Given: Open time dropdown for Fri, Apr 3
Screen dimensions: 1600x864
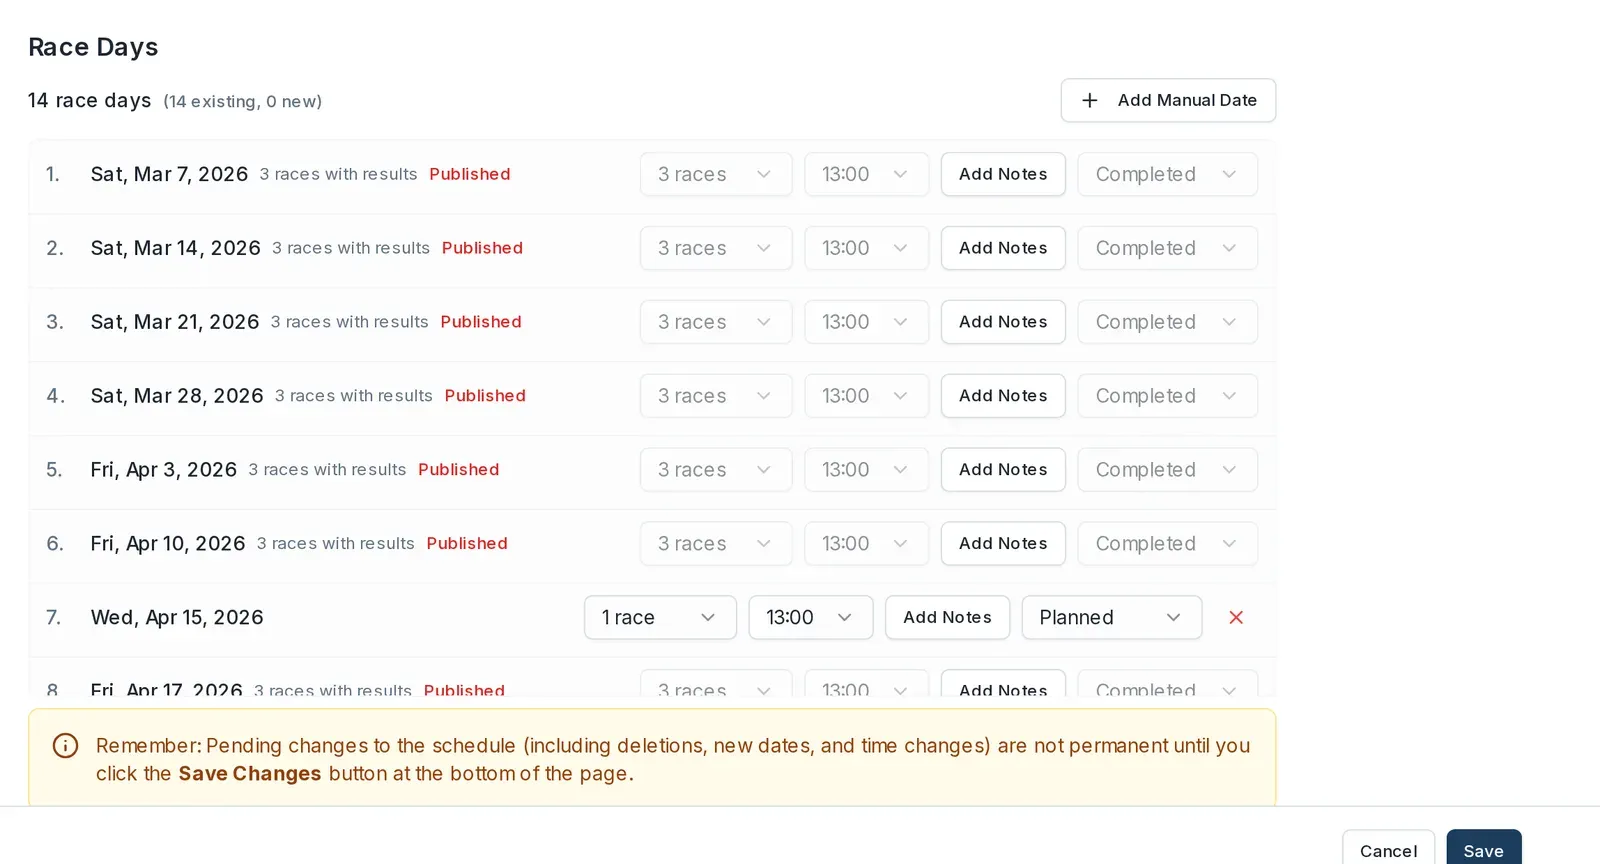Looking at the screenshot, I should click(x=866, y=470).
